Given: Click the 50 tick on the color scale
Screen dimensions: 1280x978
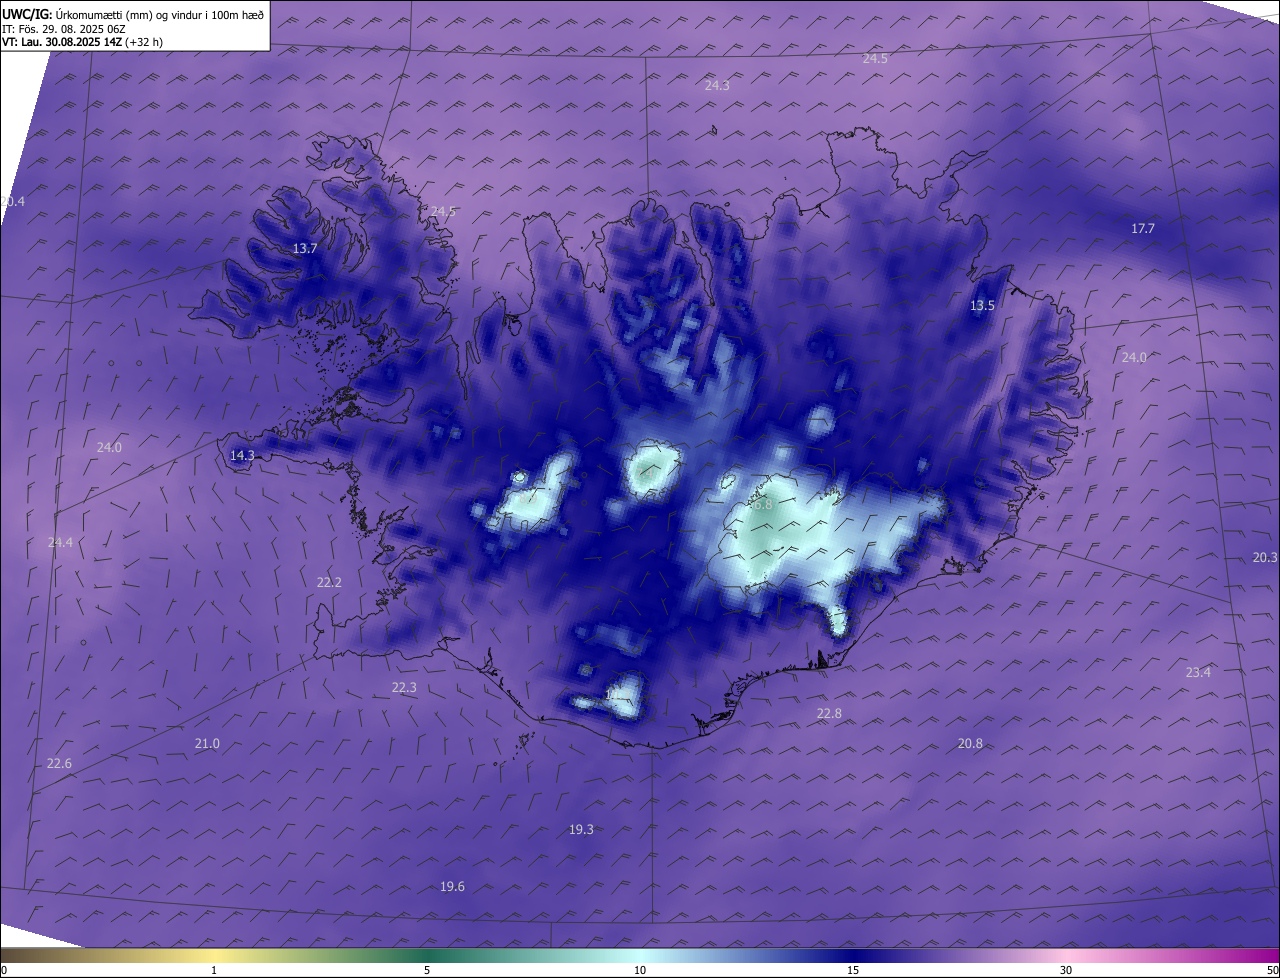Looking at the screenshot, I should (x=1272, y=970).
